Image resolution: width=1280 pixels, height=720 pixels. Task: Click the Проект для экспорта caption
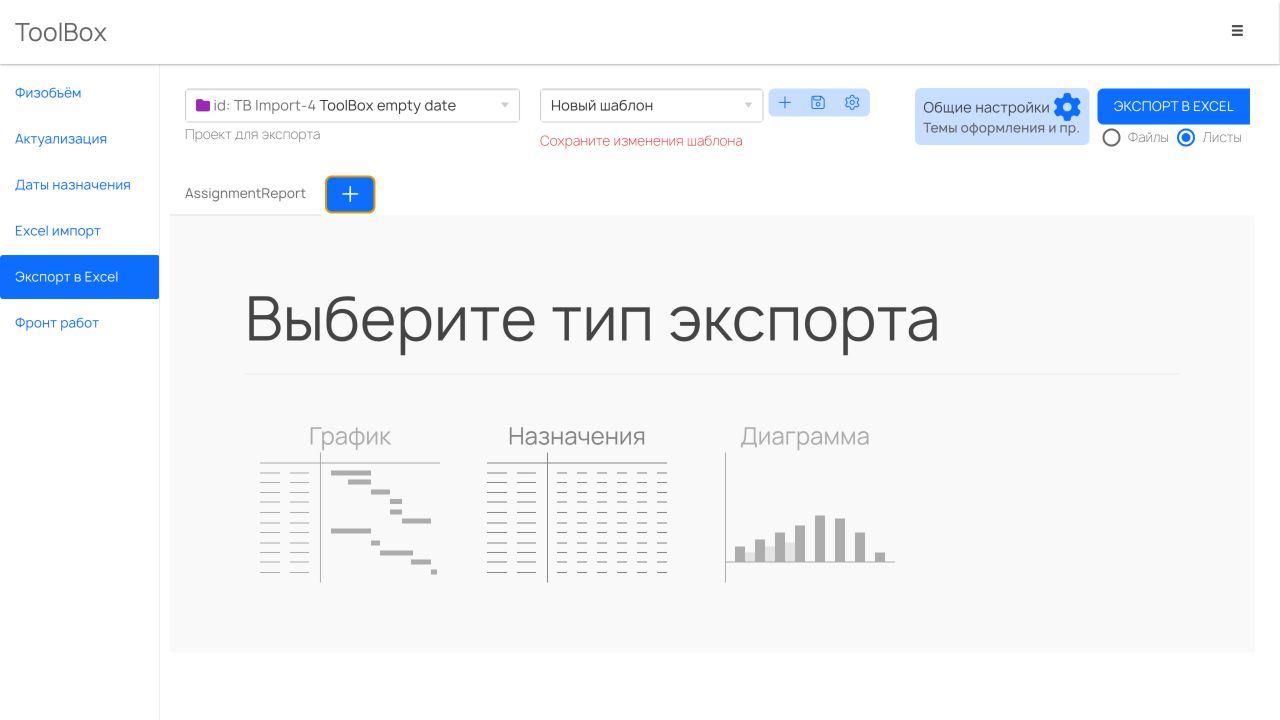pos(253,134)
